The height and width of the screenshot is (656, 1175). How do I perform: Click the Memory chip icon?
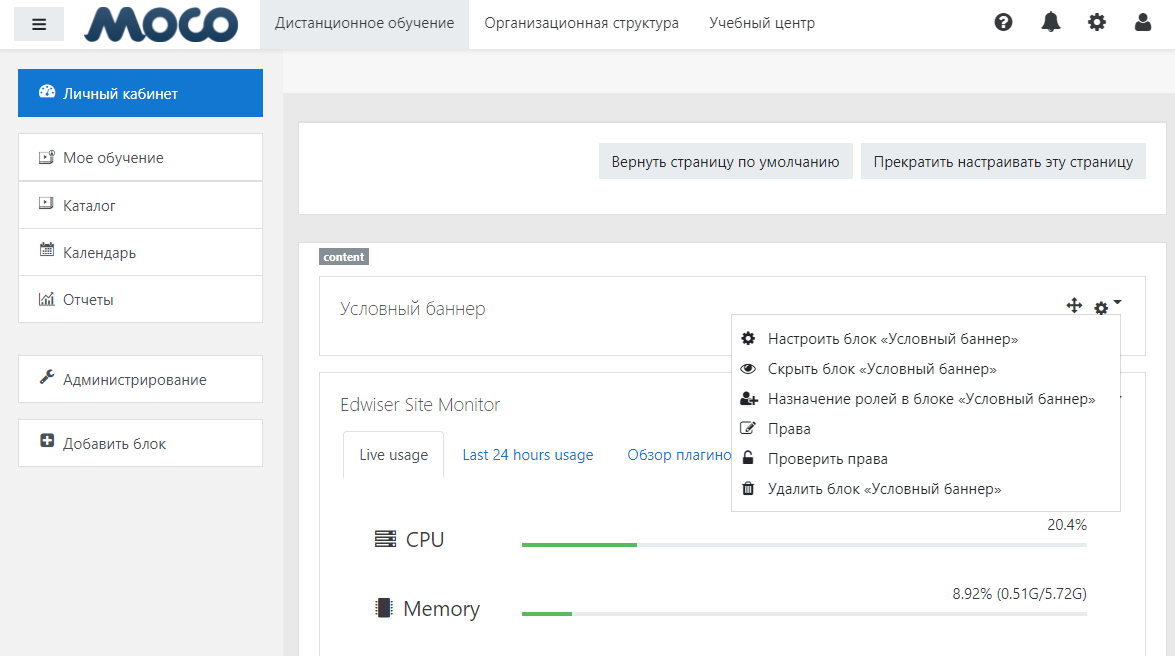384,607
